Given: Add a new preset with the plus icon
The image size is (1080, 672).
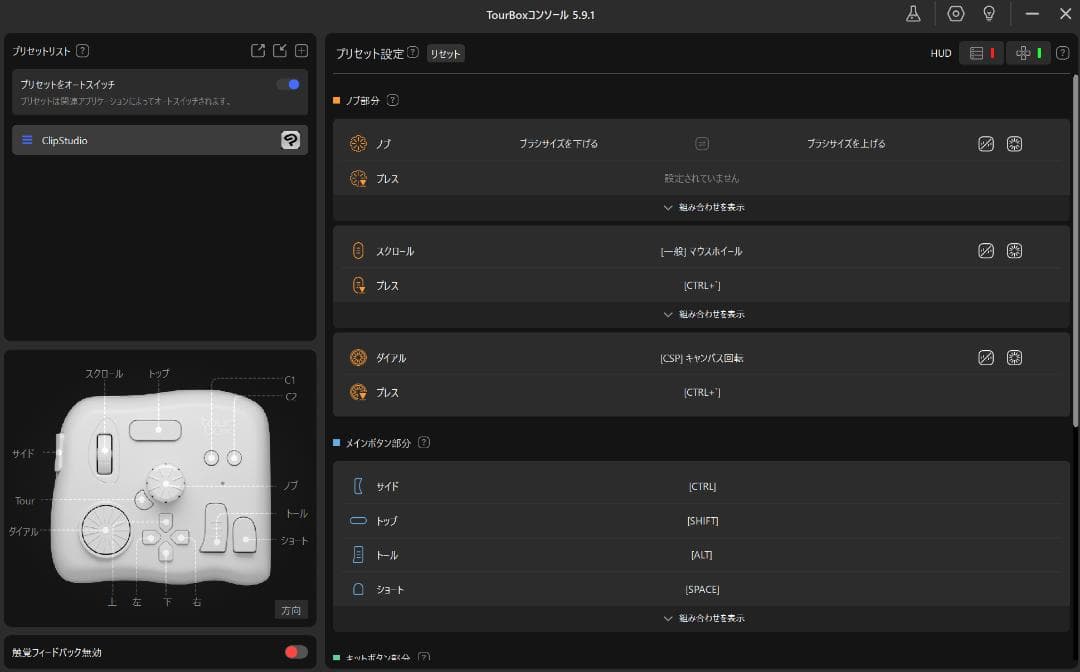Looking at the screenshot, I should point(301,51).
